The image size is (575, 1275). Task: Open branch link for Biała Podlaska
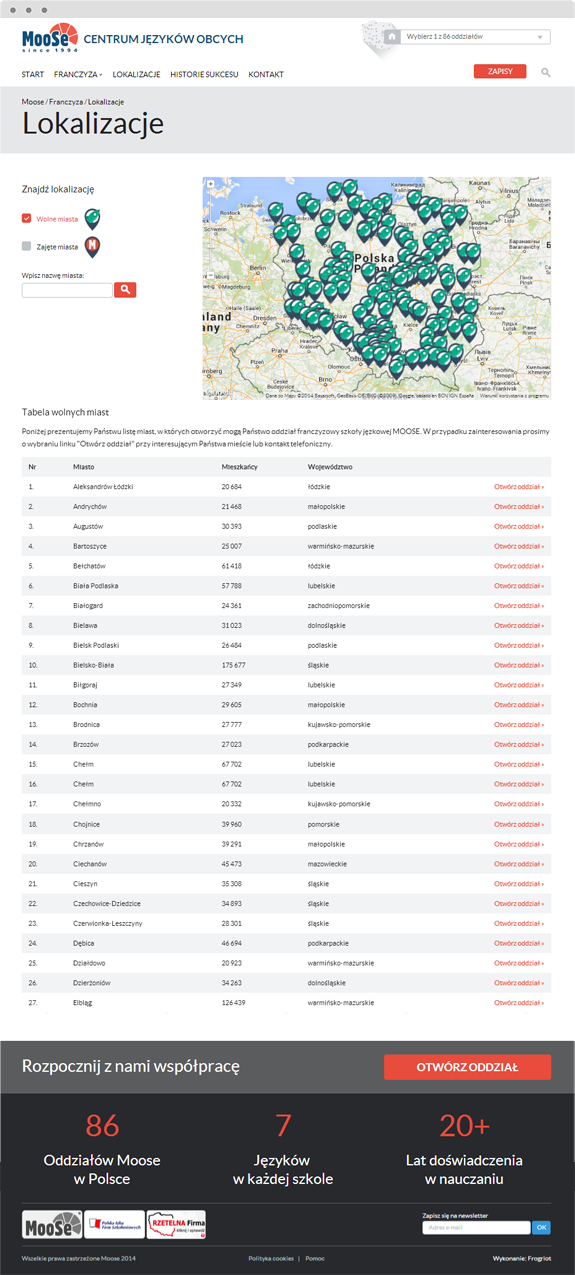point(518,586)
